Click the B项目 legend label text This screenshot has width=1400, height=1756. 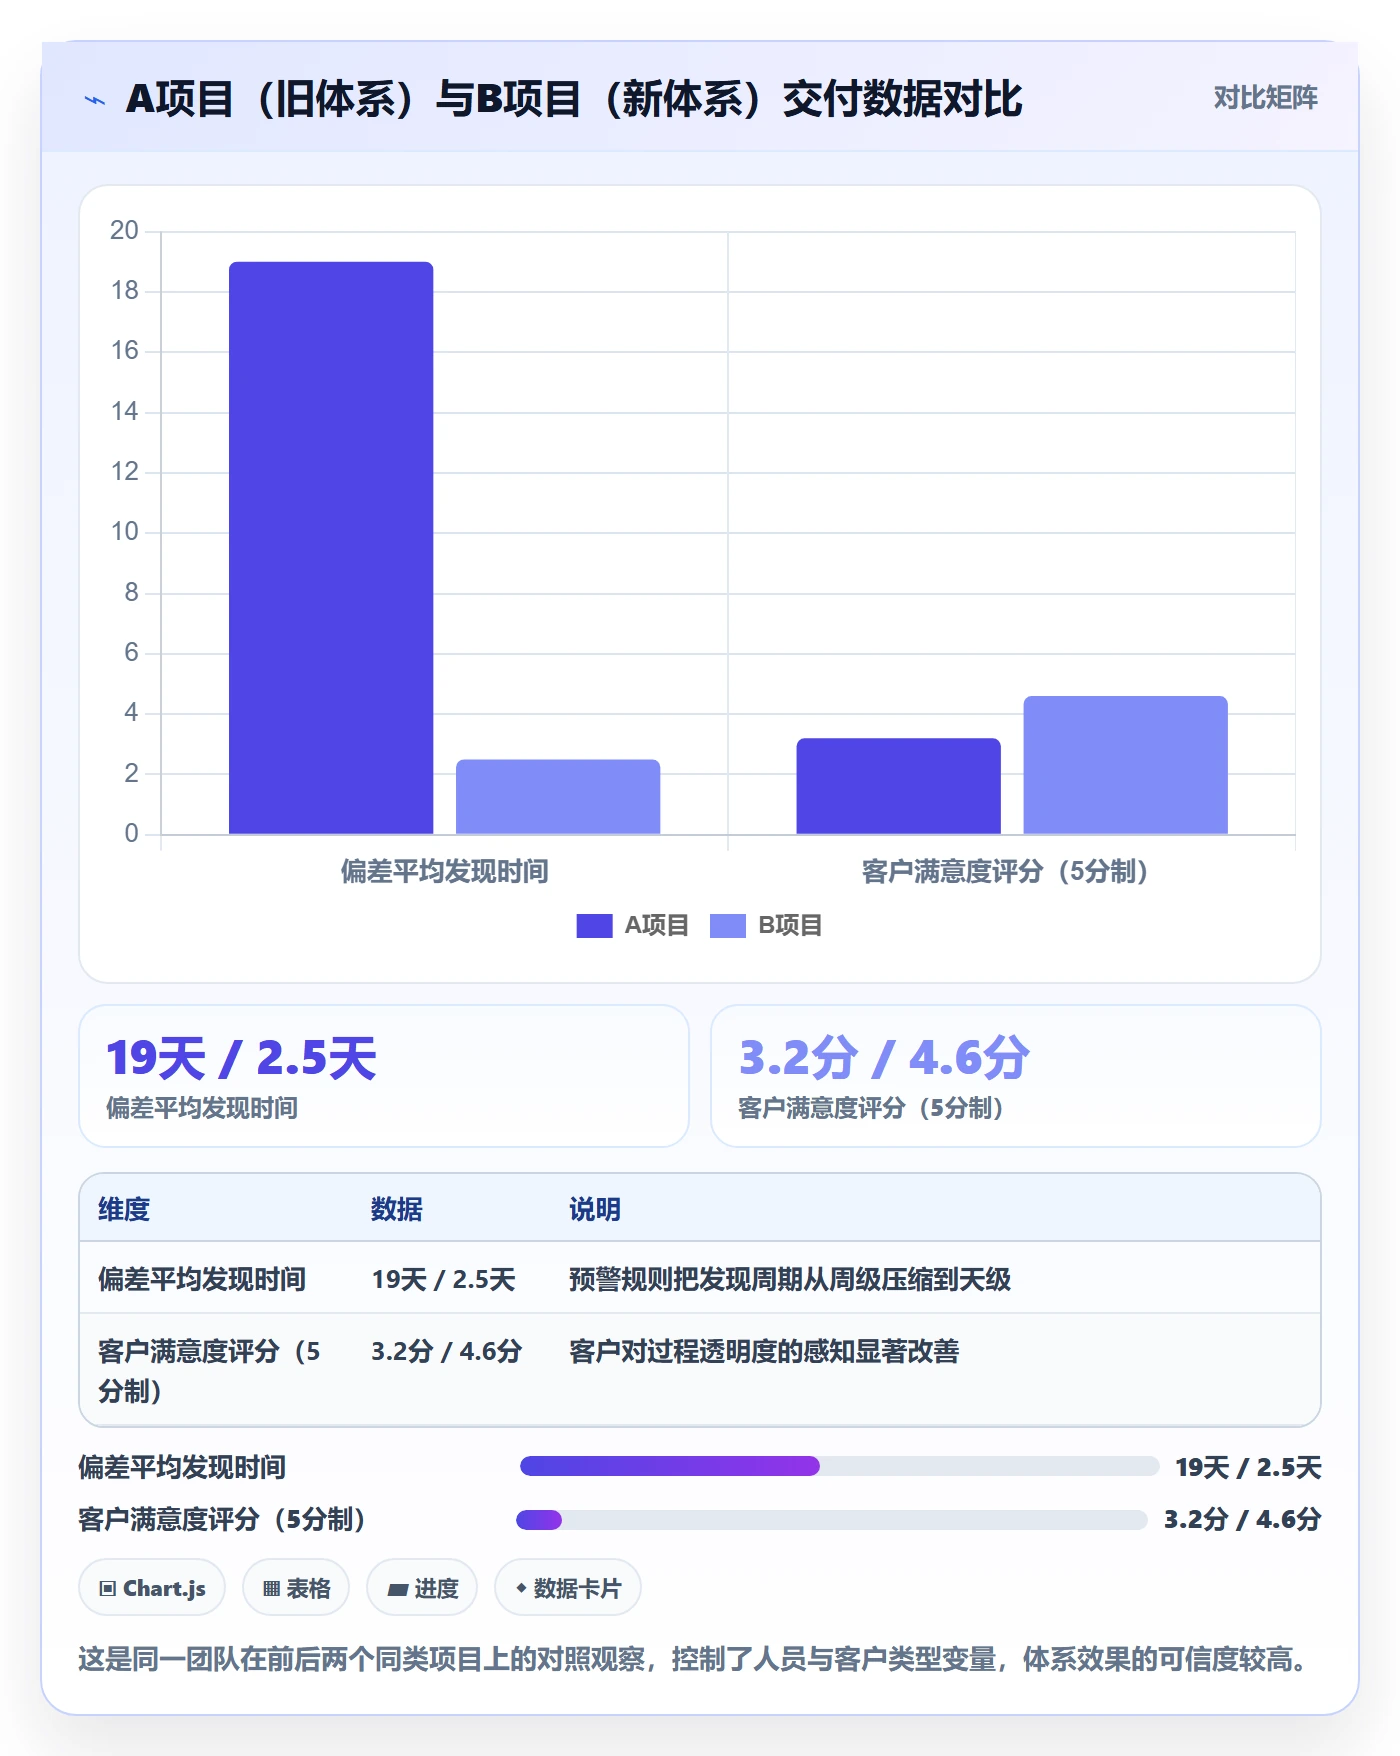[790, 926]
